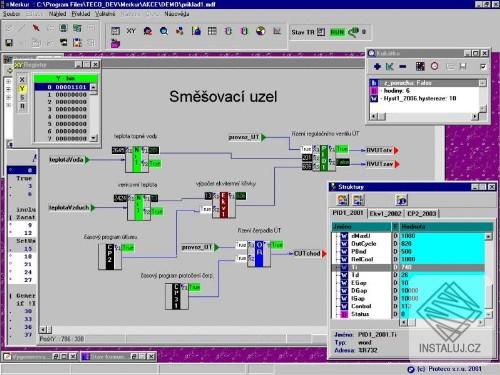Click the red arrow pointer tool icon
This screenshot has height=375, width=500.
tap(36, 28)
